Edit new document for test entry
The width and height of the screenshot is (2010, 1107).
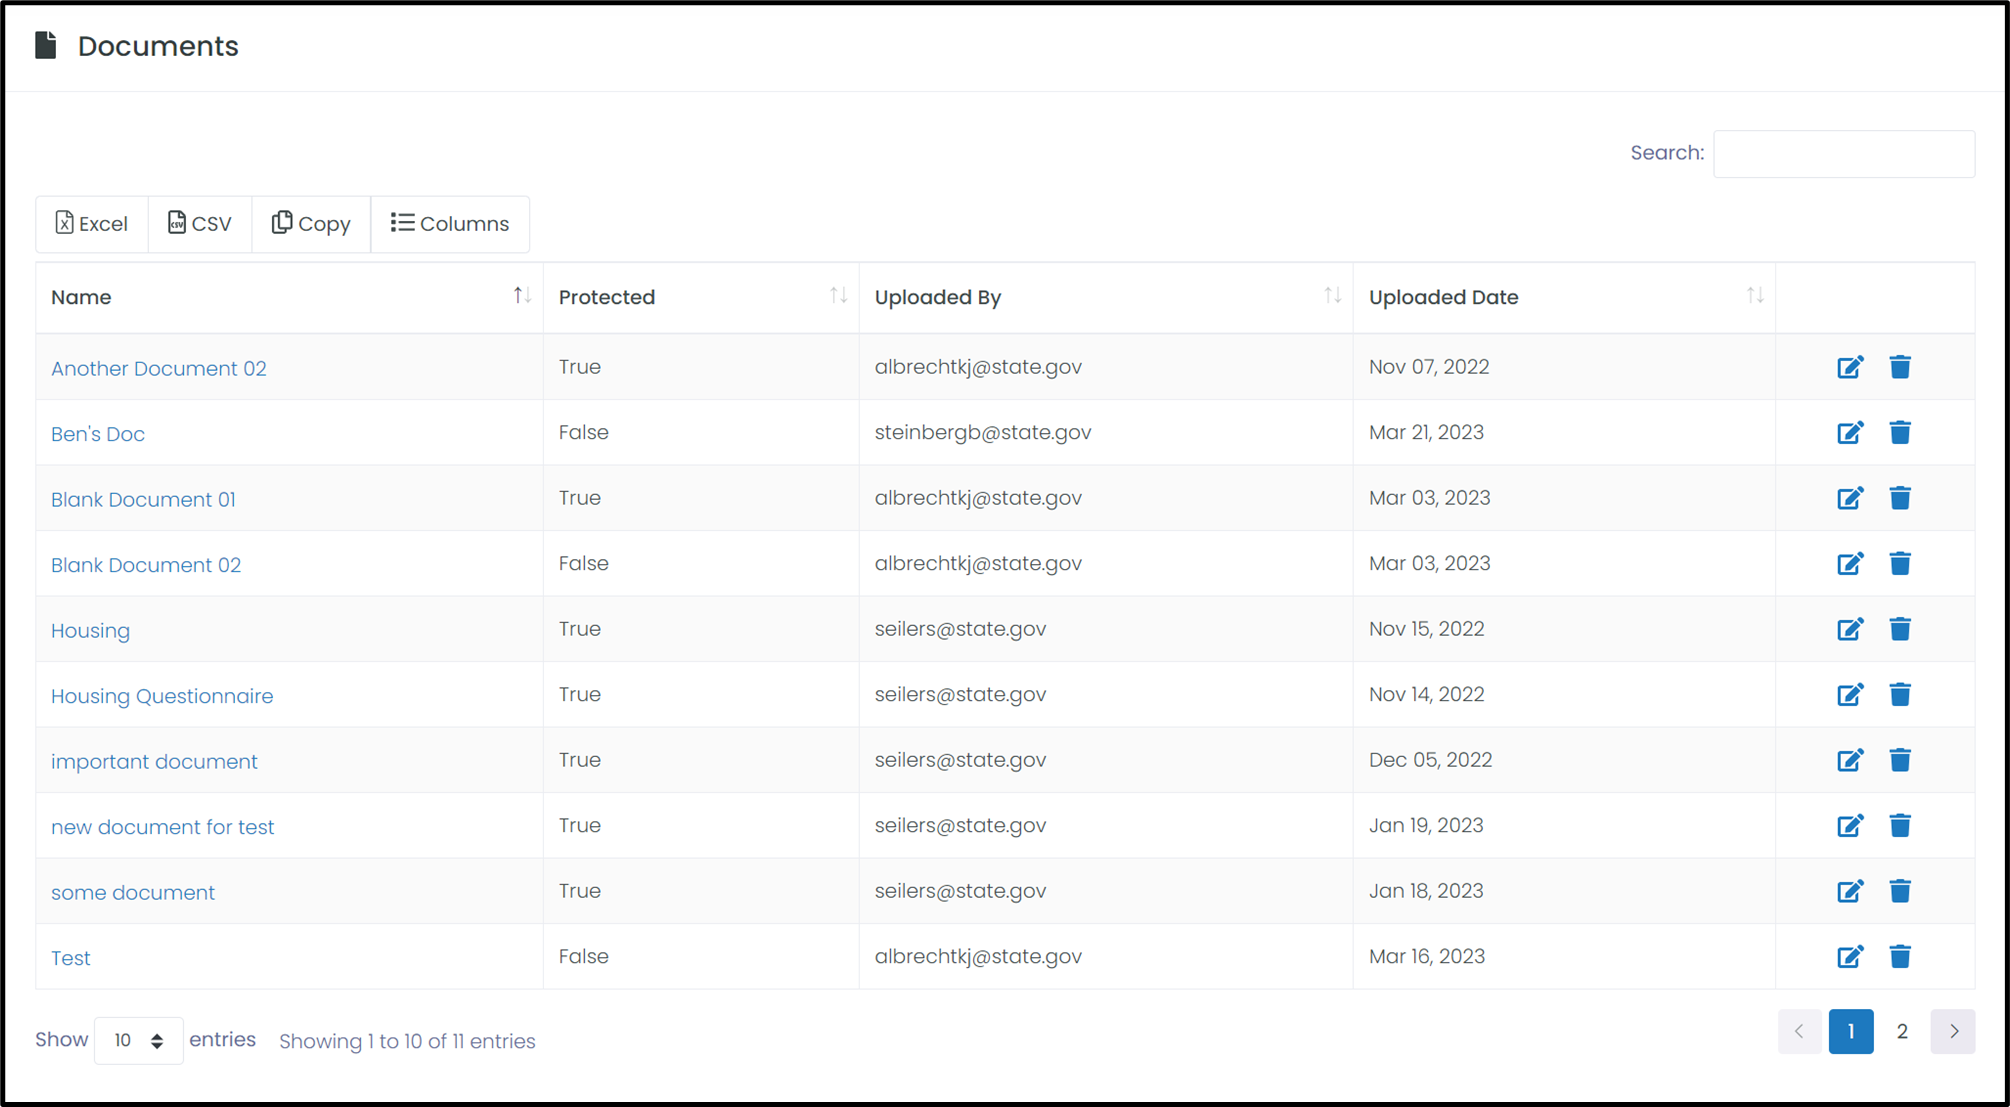1850,826
